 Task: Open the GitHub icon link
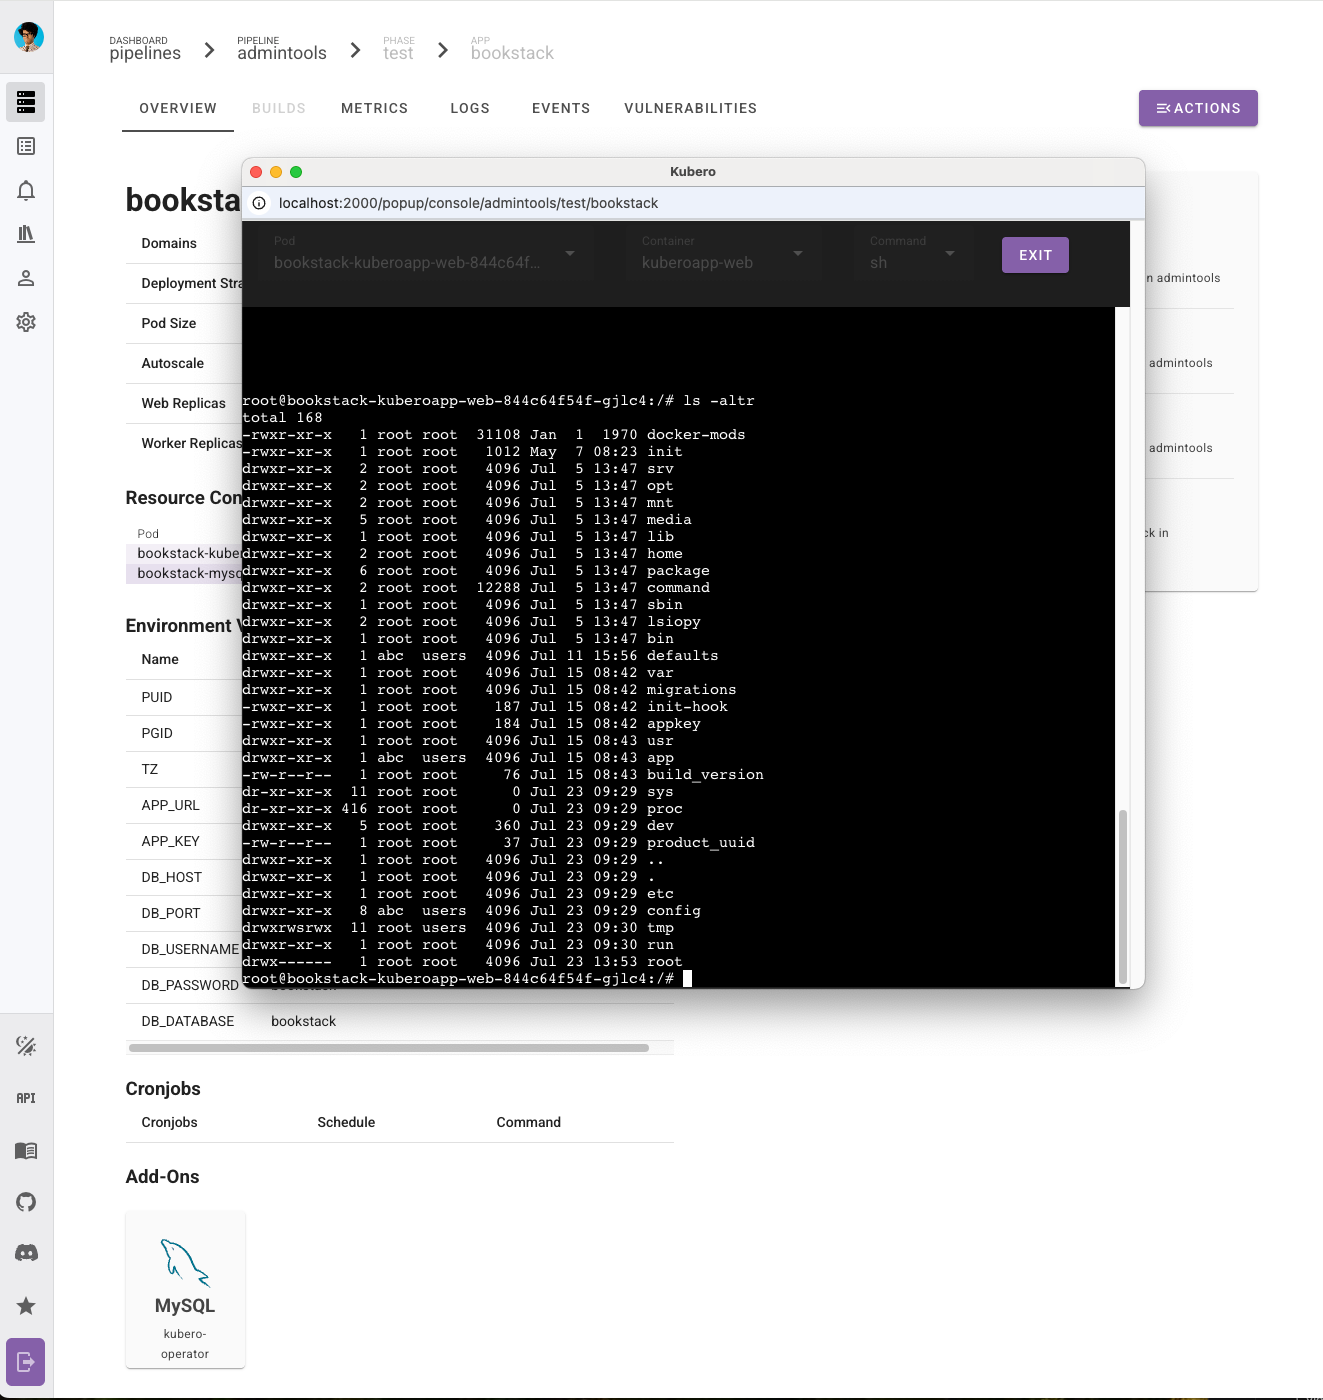26,1202
